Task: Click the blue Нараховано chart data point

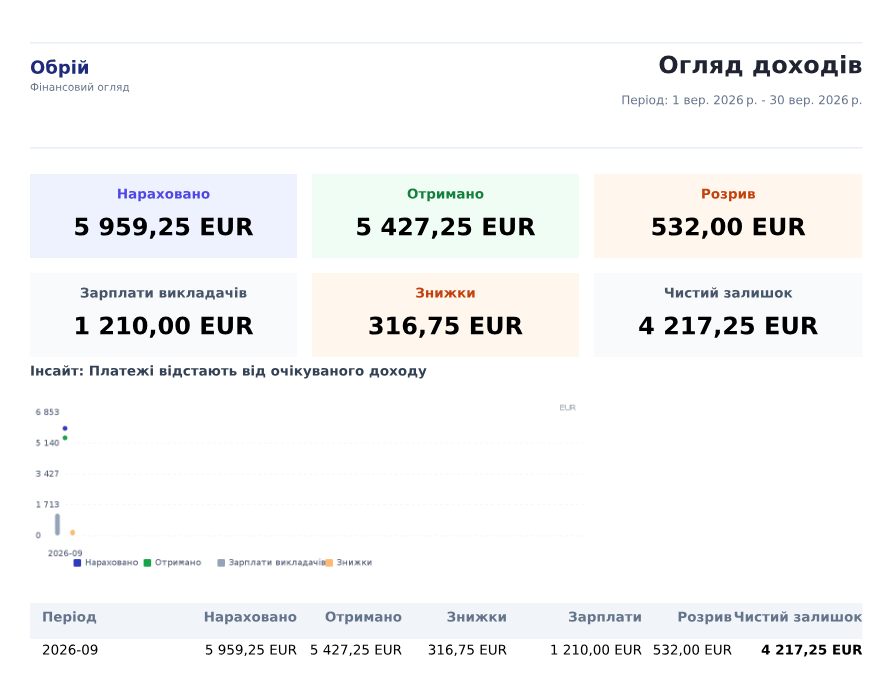Action: (x=65, y=428)
